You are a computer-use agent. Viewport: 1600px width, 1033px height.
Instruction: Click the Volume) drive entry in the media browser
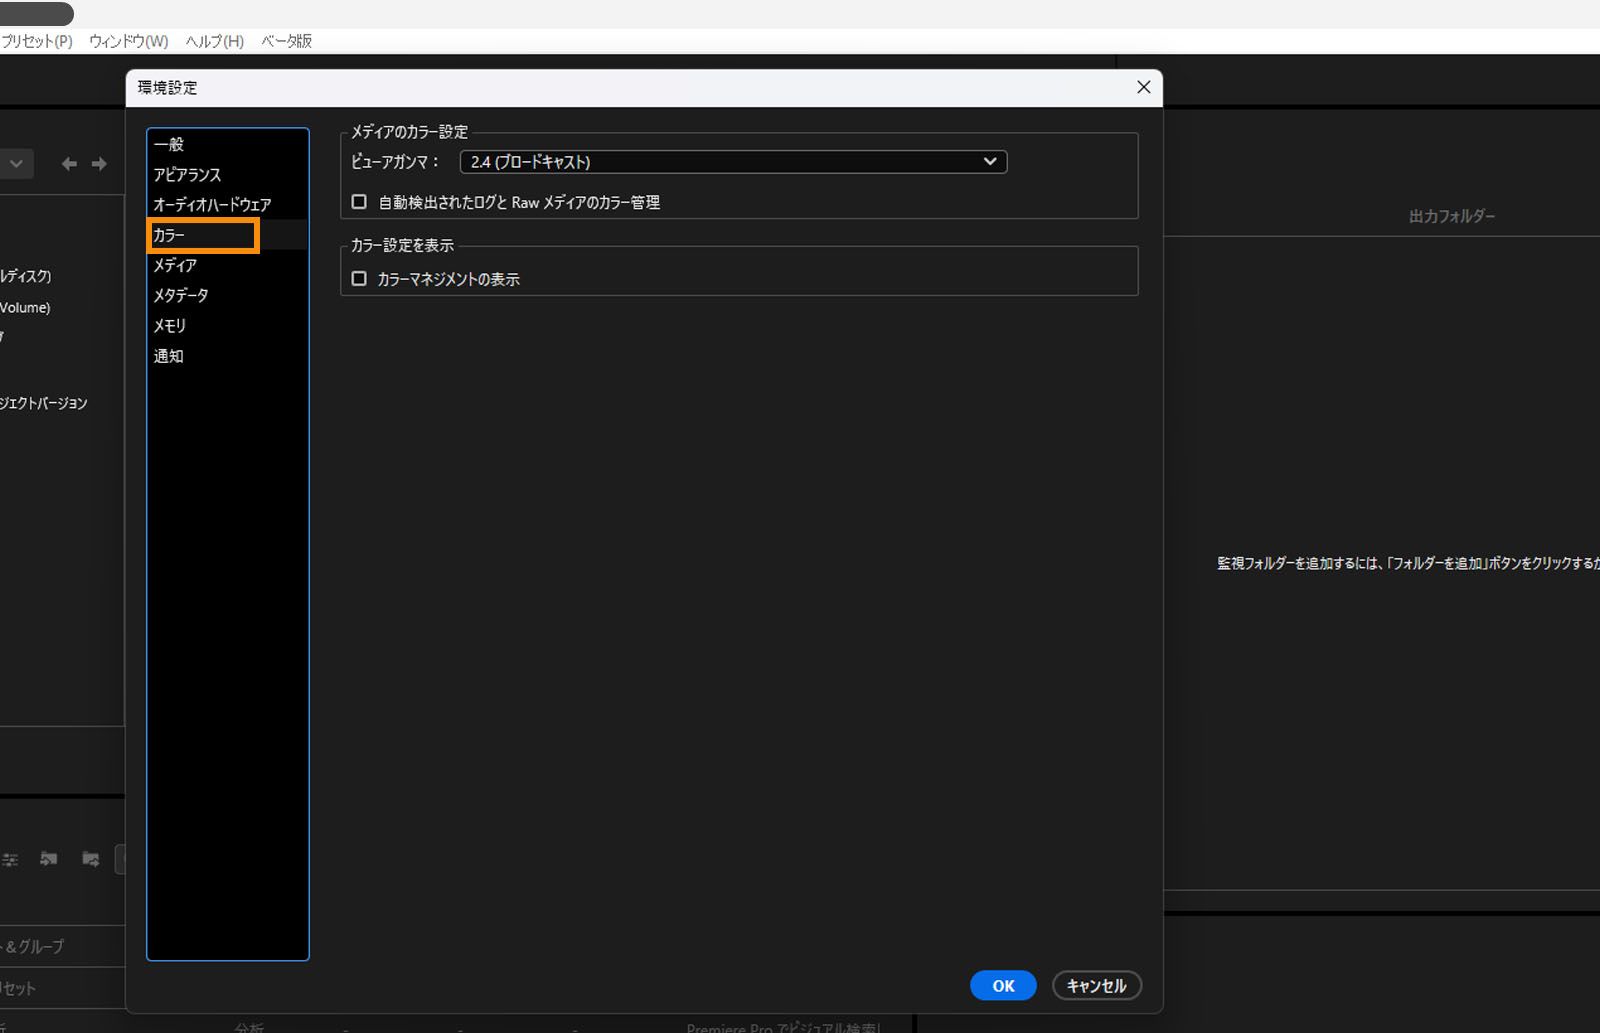click(25, 307)
